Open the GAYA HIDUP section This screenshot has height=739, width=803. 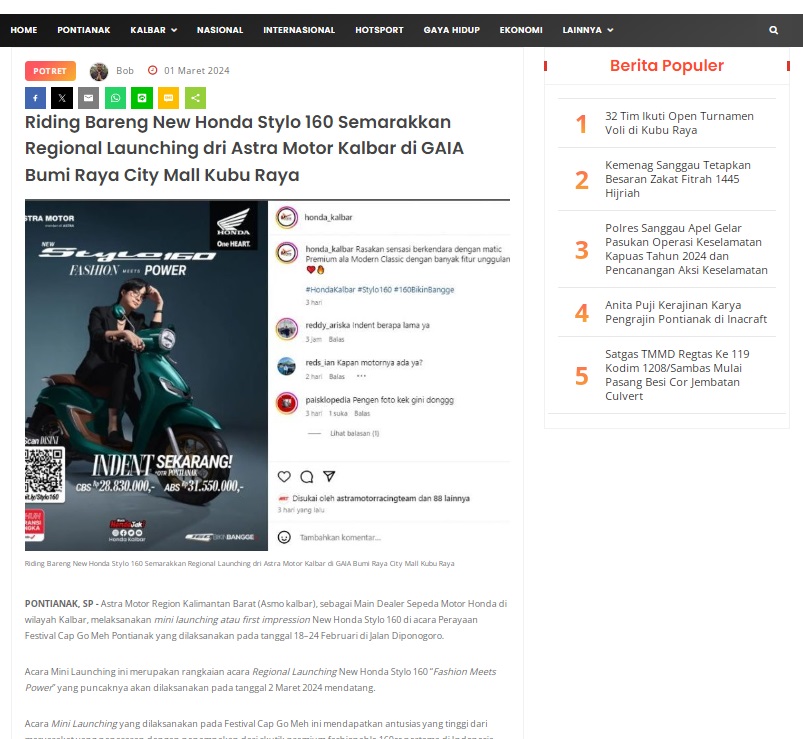tap(451, 30)
